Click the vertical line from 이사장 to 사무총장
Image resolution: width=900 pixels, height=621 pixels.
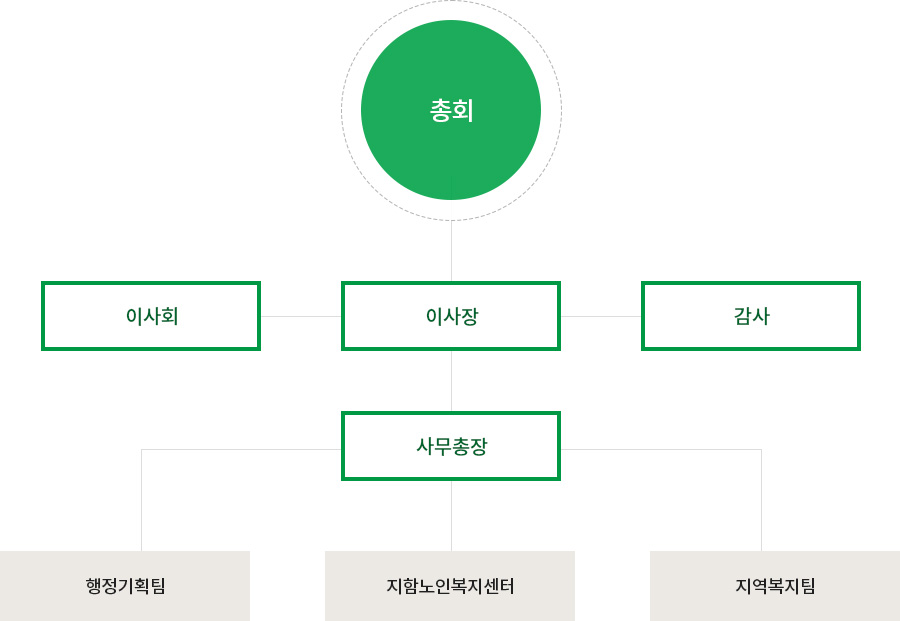pos(451,381)
